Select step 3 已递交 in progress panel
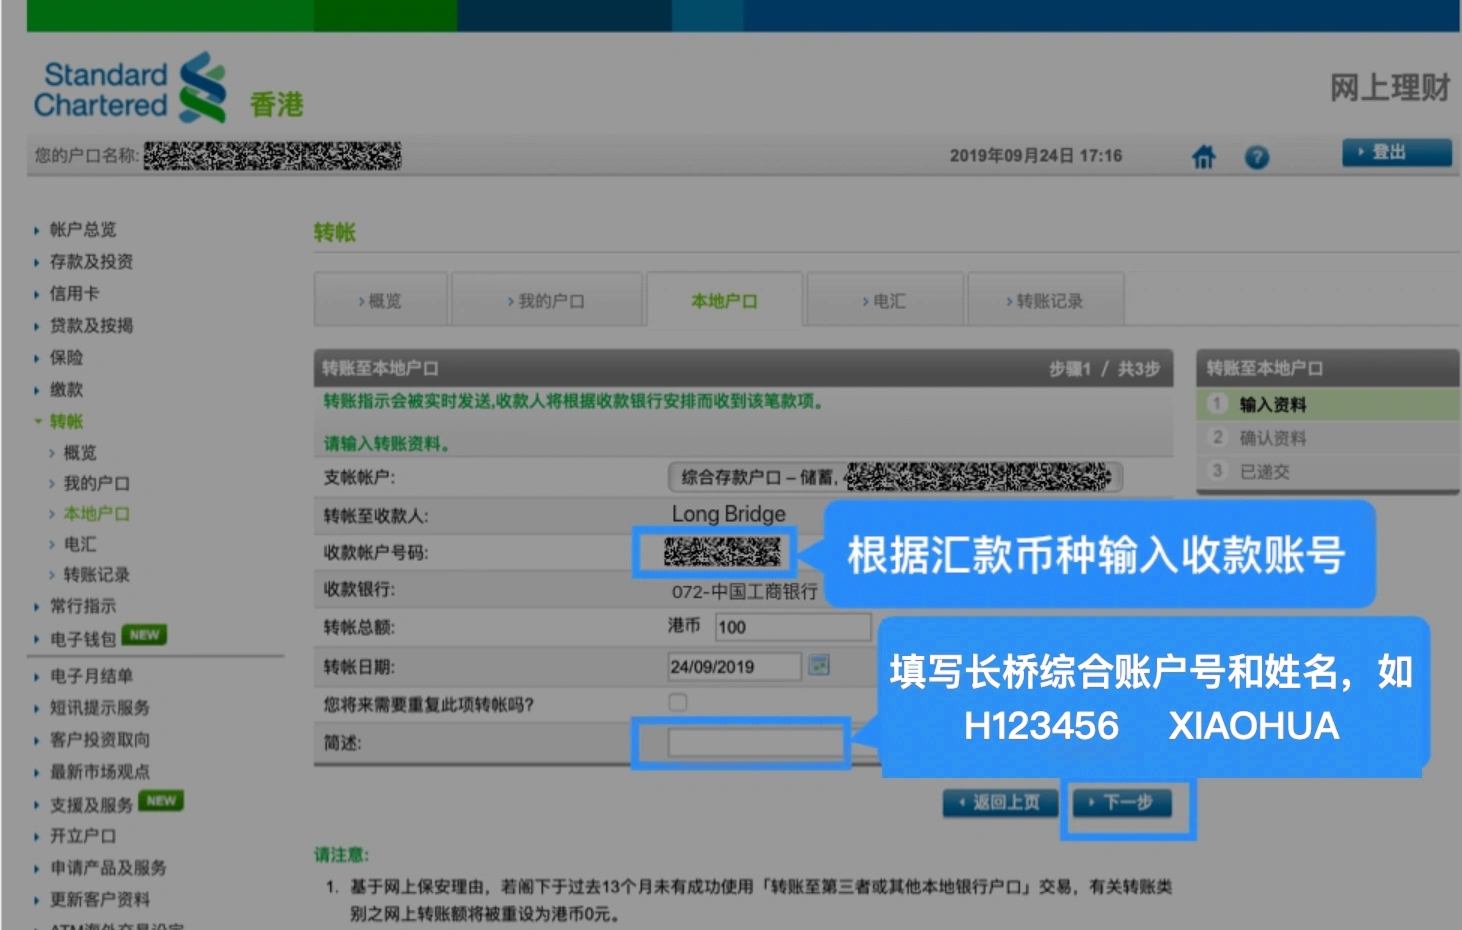Screen dimensions: 1462x930 tap(1328, 471)
